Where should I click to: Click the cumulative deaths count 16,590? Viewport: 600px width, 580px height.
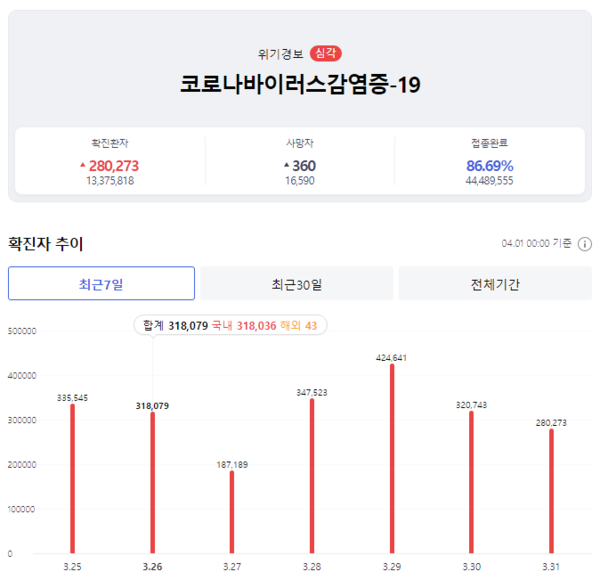coord(300,181)
